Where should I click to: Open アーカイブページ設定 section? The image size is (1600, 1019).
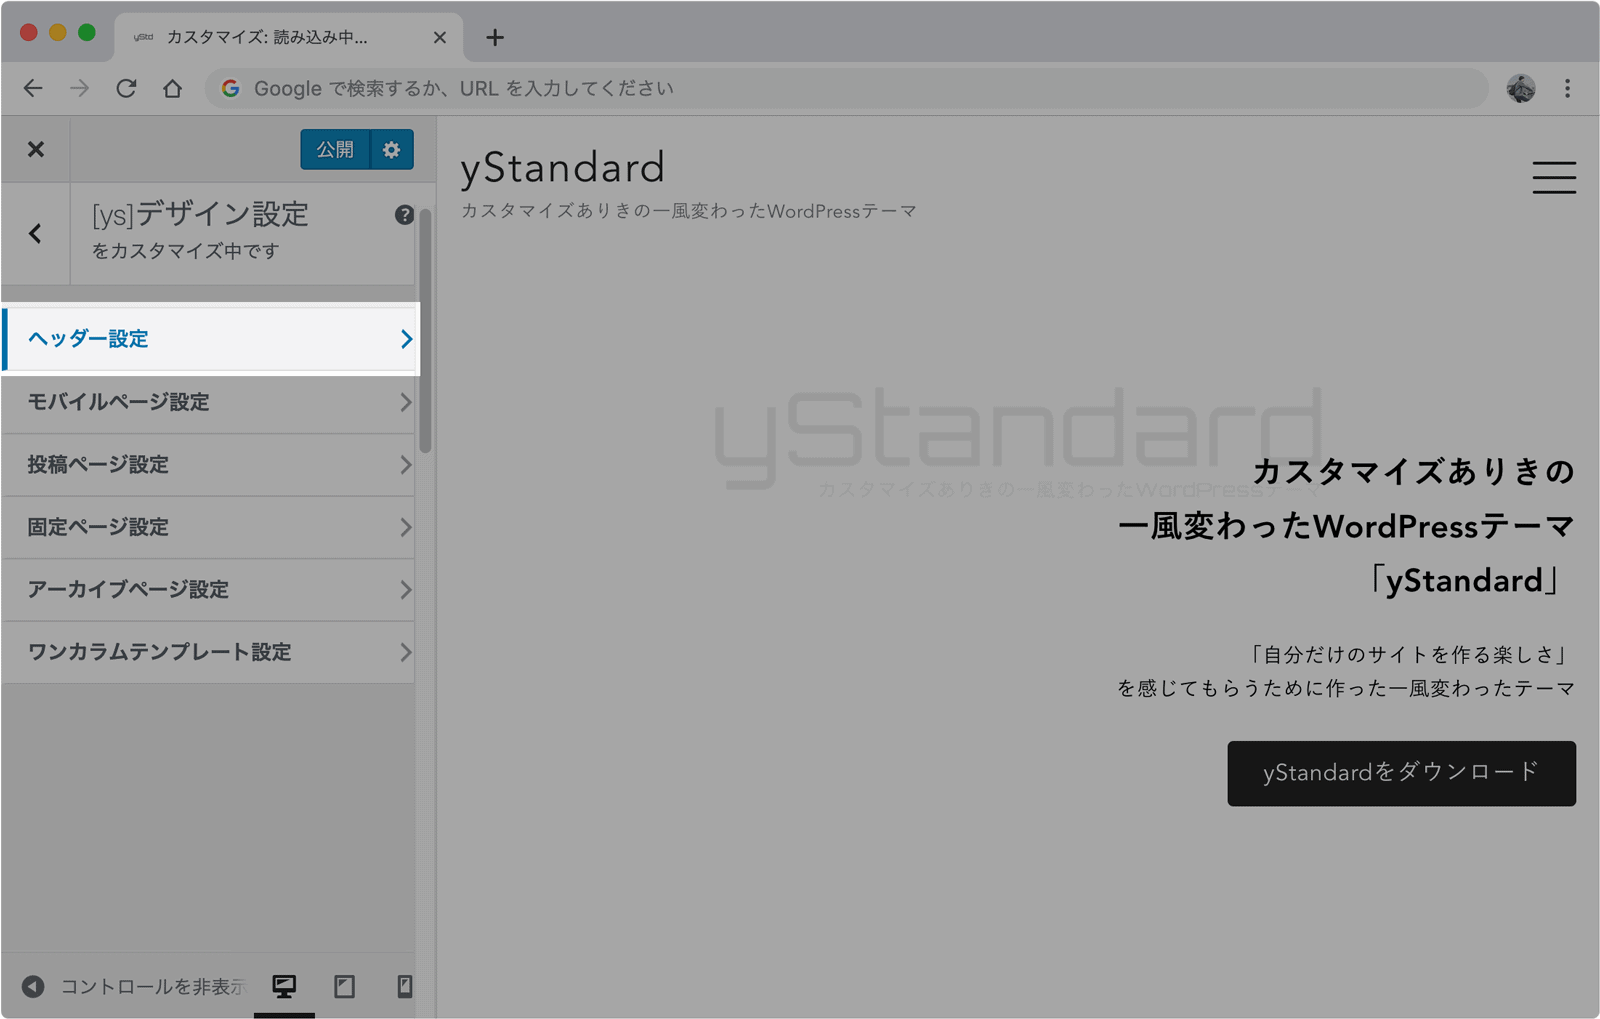(x=208, y=590)
